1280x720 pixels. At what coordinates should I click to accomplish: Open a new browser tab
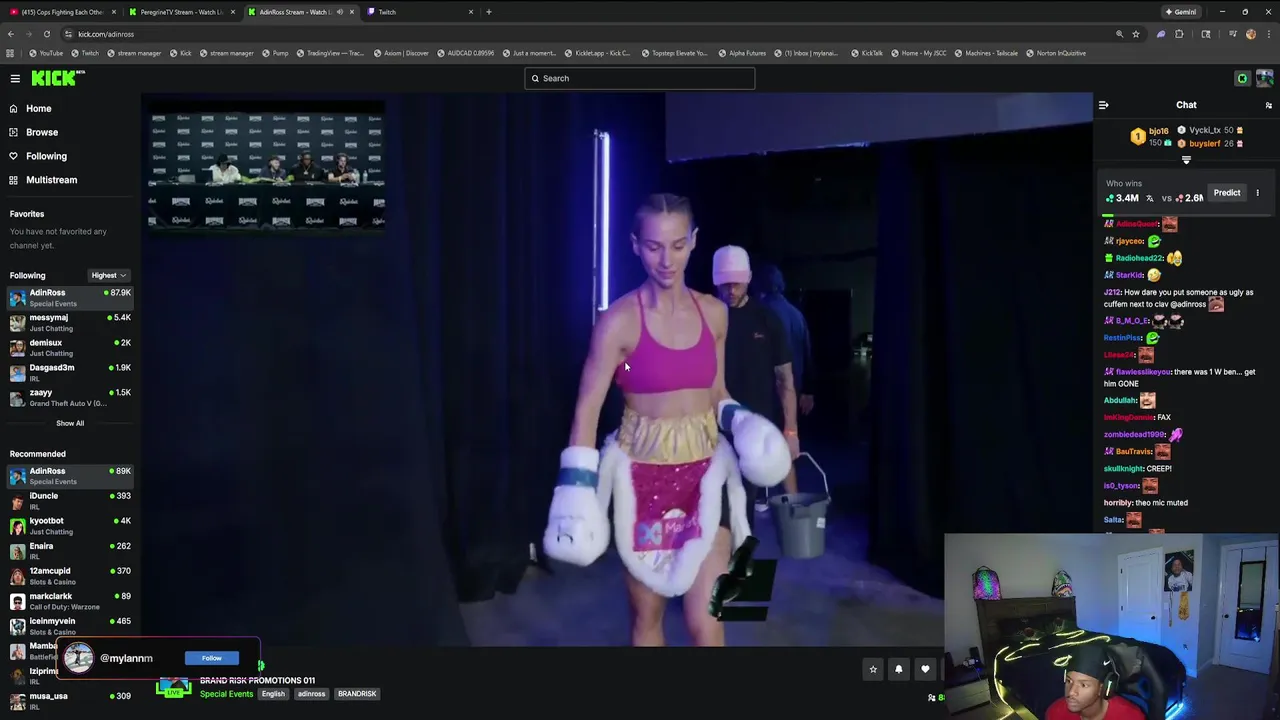tap(488, 12)
